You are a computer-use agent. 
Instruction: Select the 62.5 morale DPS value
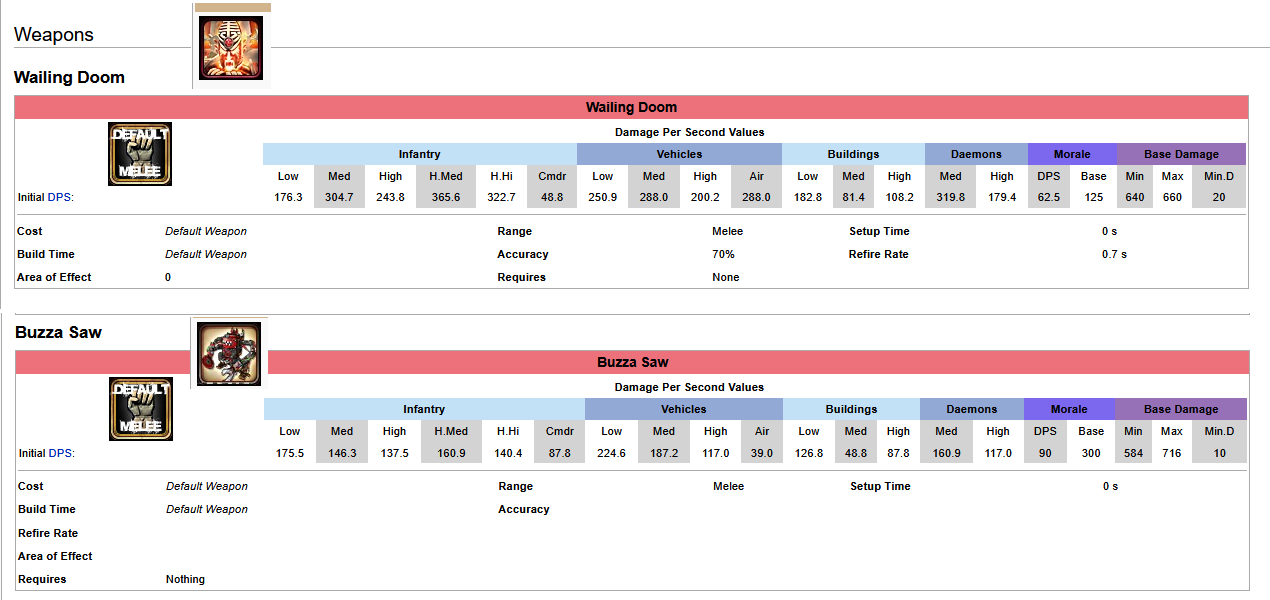click(1049, 197)
